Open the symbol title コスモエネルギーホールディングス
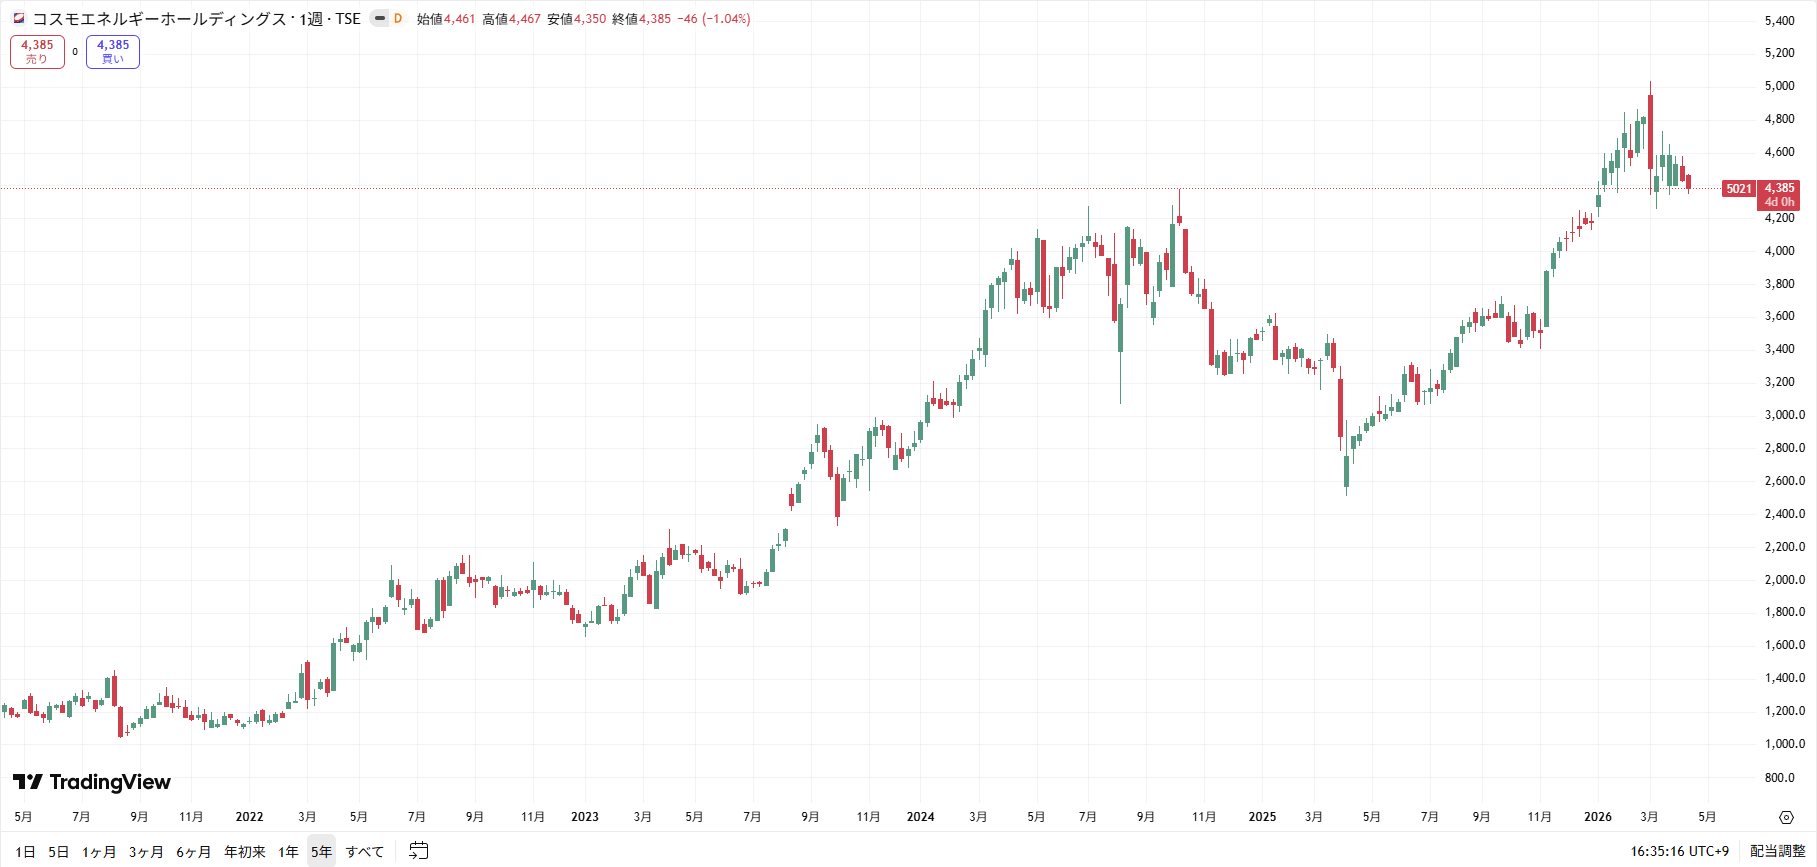The image size is (1817, 867). [x=160, y=18]
